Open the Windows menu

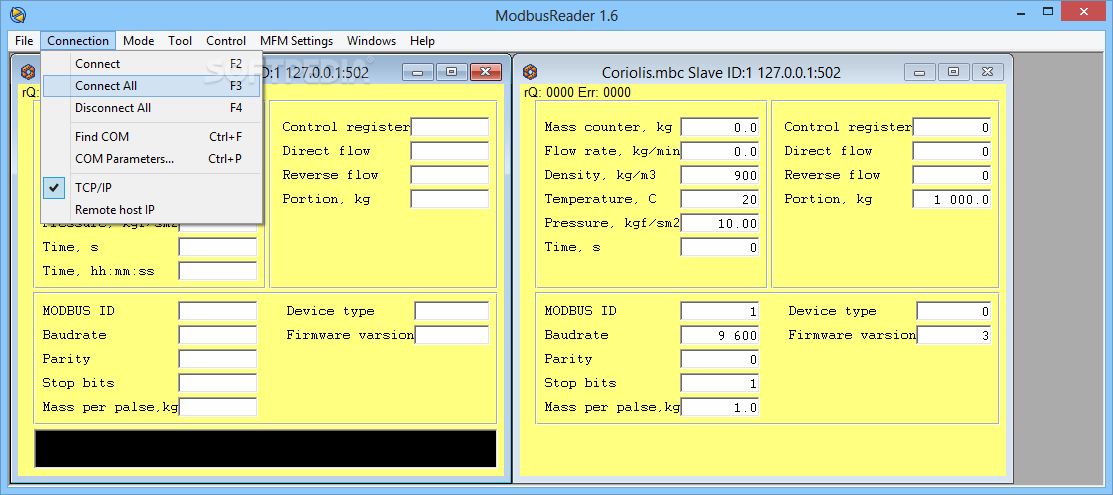tap(371, 40)
